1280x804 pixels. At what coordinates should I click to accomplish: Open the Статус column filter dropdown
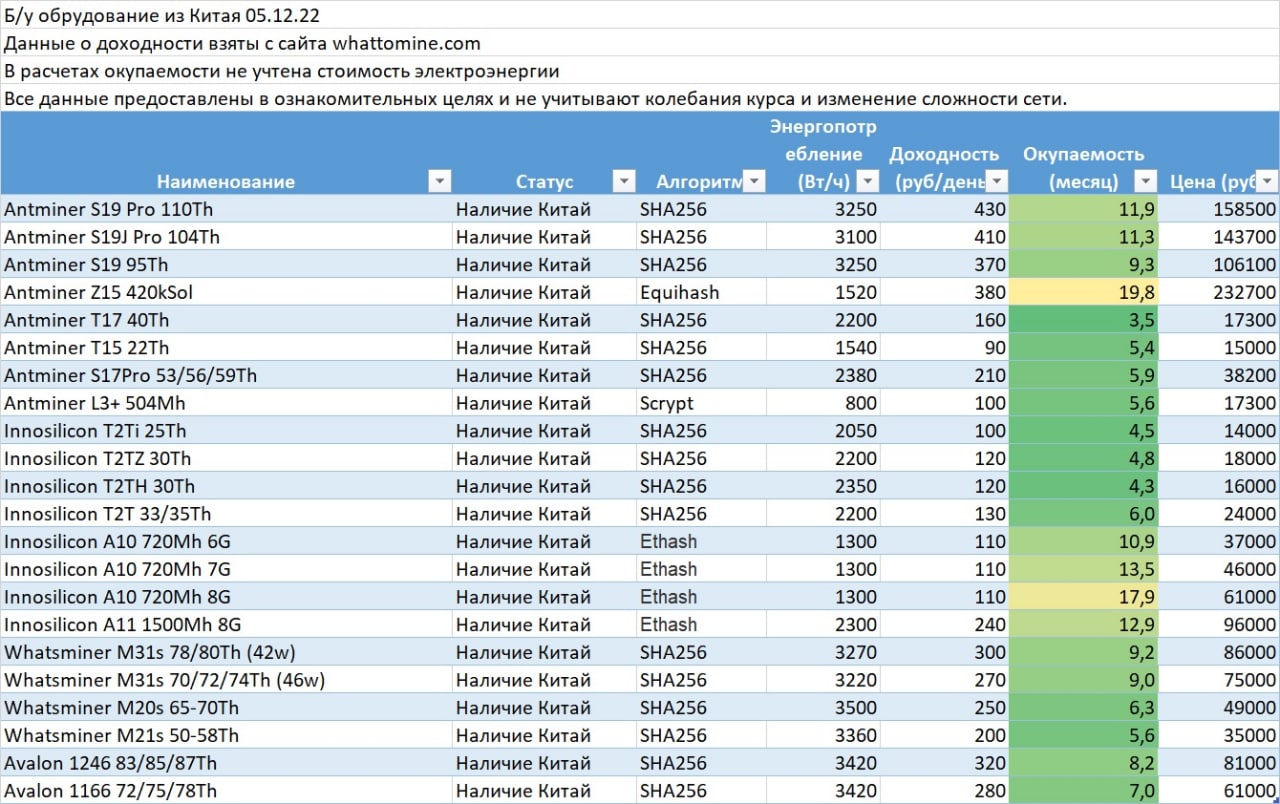[624, 181]
